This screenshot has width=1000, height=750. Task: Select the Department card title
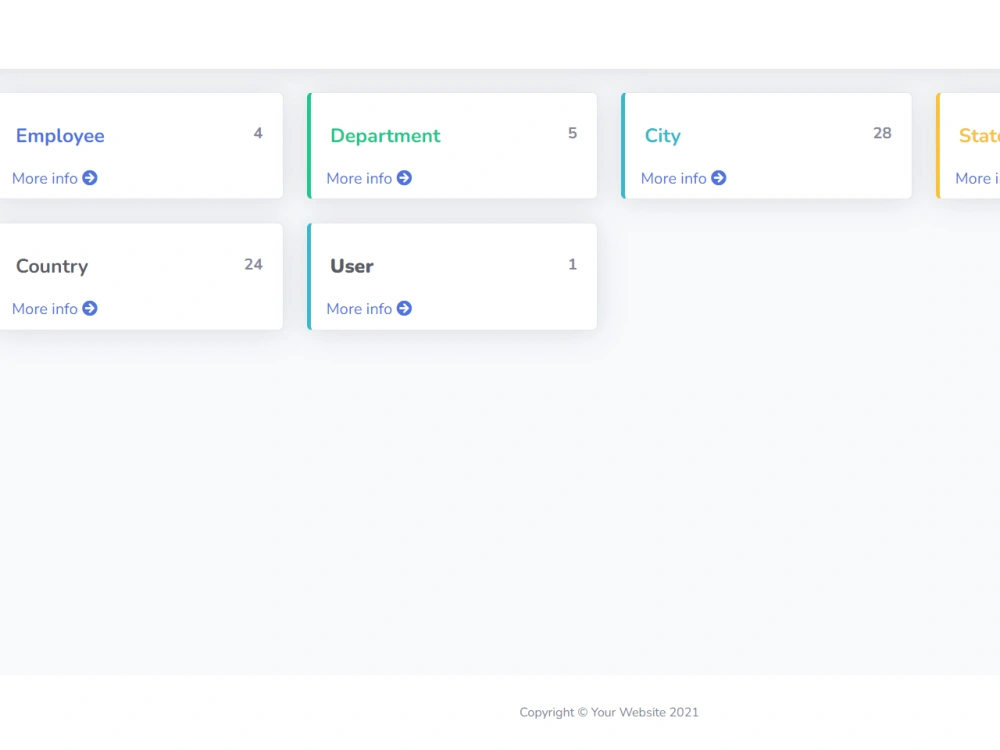click(x=385, y=136)
